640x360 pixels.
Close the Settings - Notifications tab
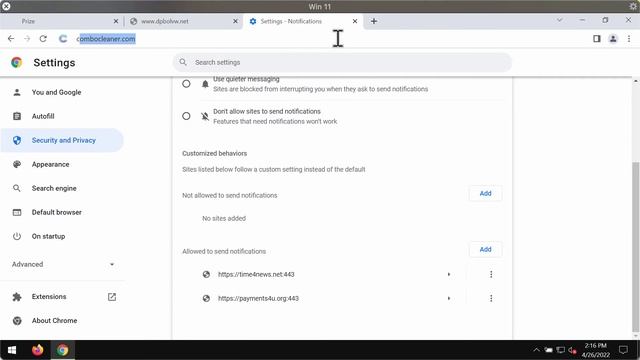tap(355, 21)
